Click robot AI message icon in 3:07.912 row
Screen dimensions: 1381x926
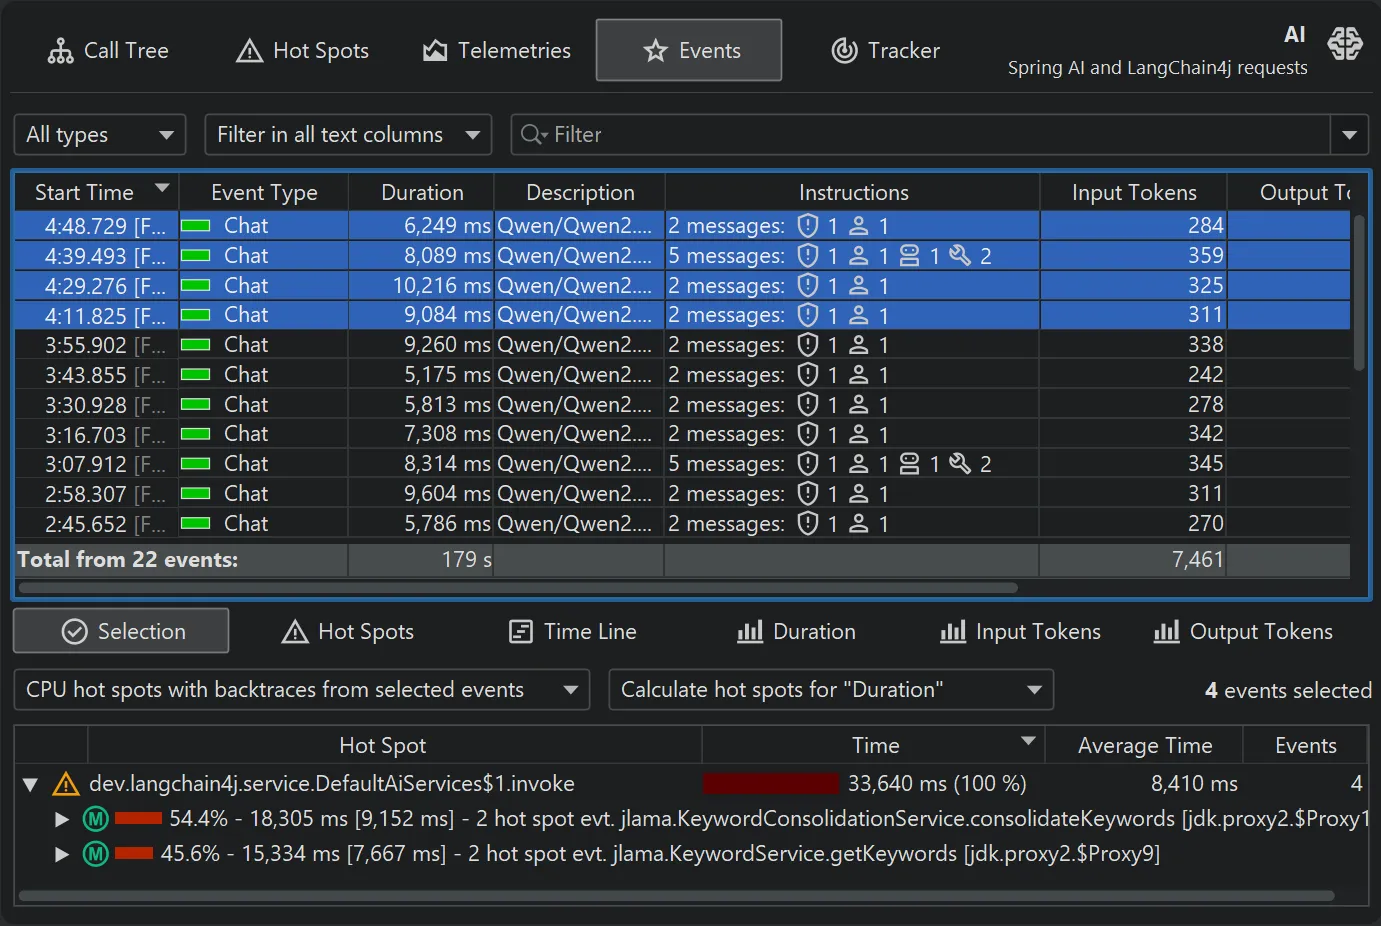[909, 463]
